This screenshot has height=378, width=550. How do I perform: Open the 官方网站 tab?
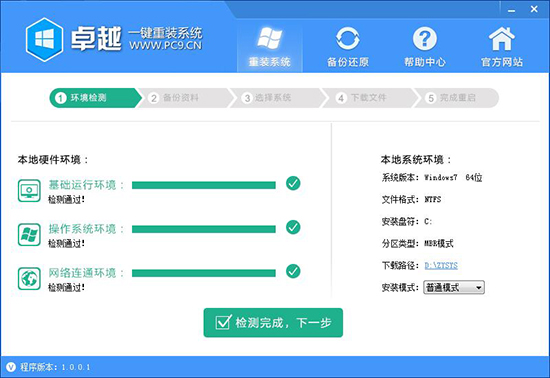coord(502,46)
